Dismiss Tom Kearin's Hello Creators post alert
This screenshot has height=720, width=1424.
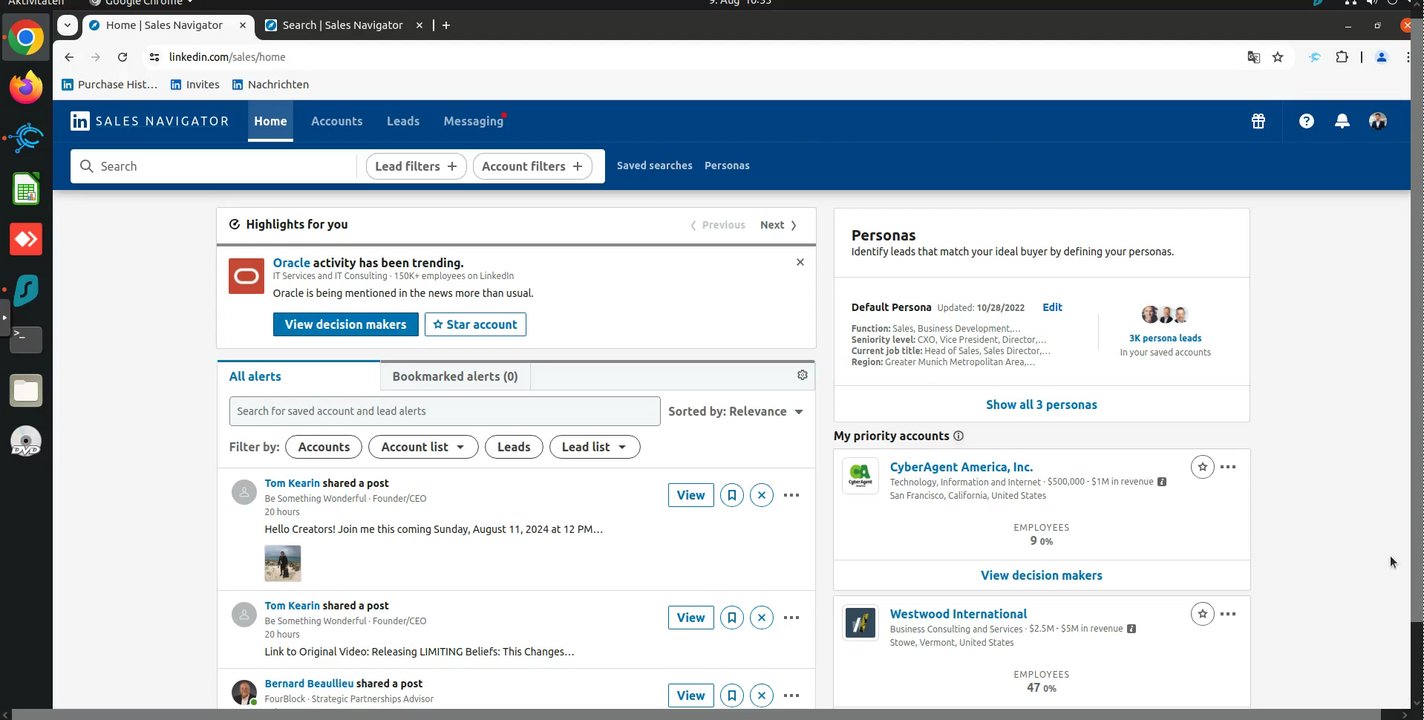(762, 495)
